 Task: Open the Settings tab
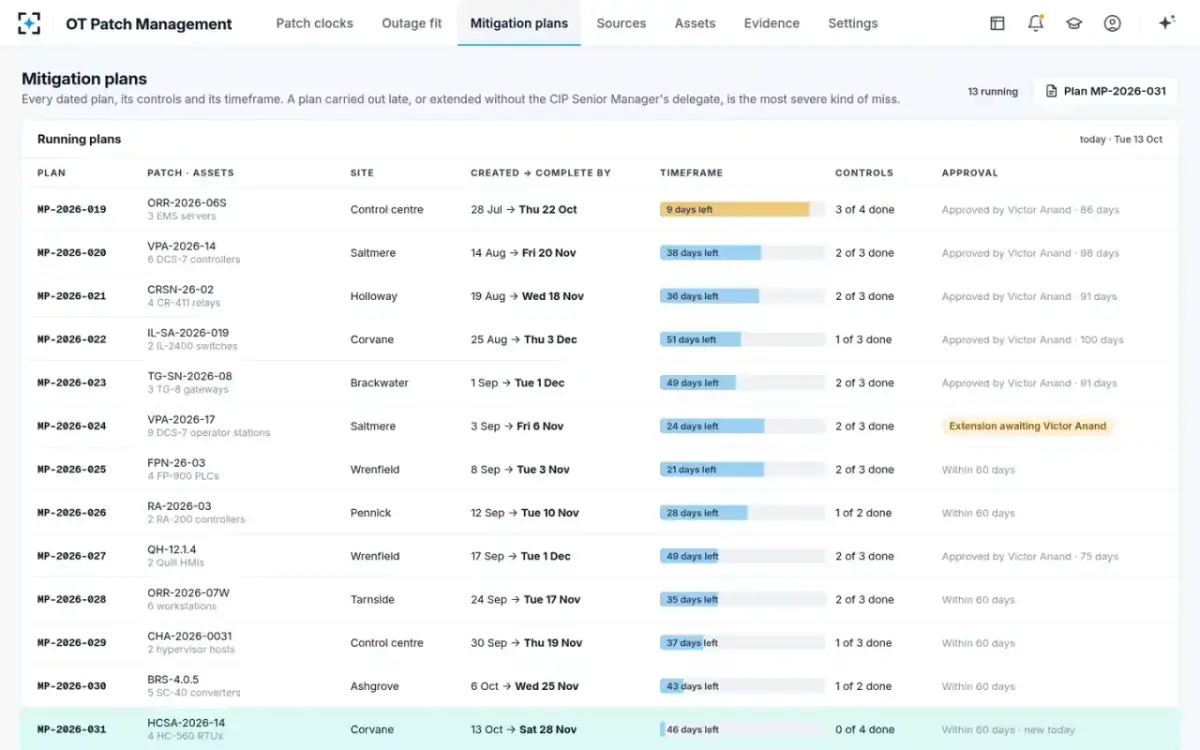point(853,23)
